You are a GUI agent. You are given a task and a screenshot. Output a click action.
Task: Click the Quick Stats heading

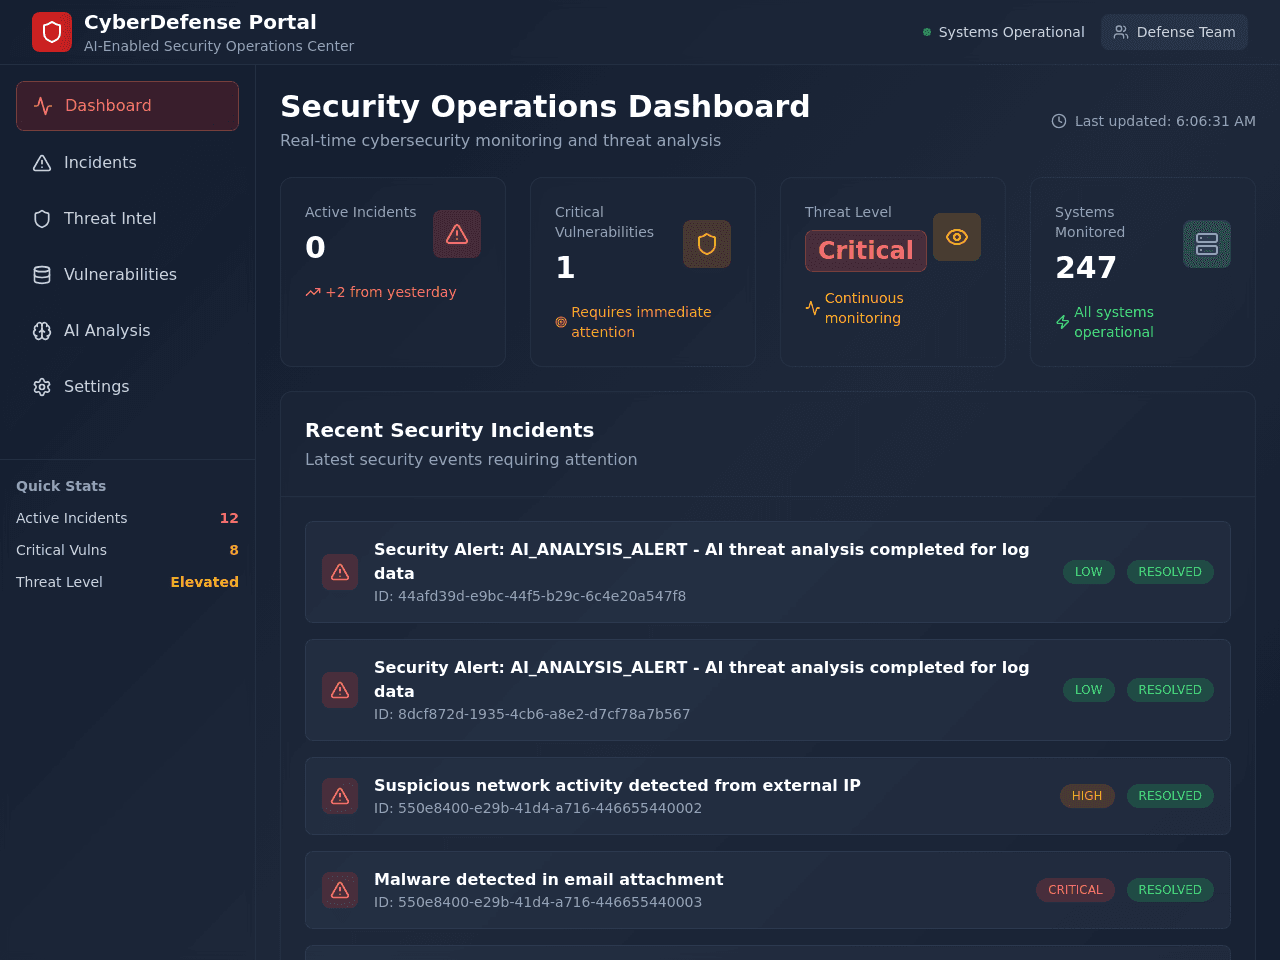point(61,486)
